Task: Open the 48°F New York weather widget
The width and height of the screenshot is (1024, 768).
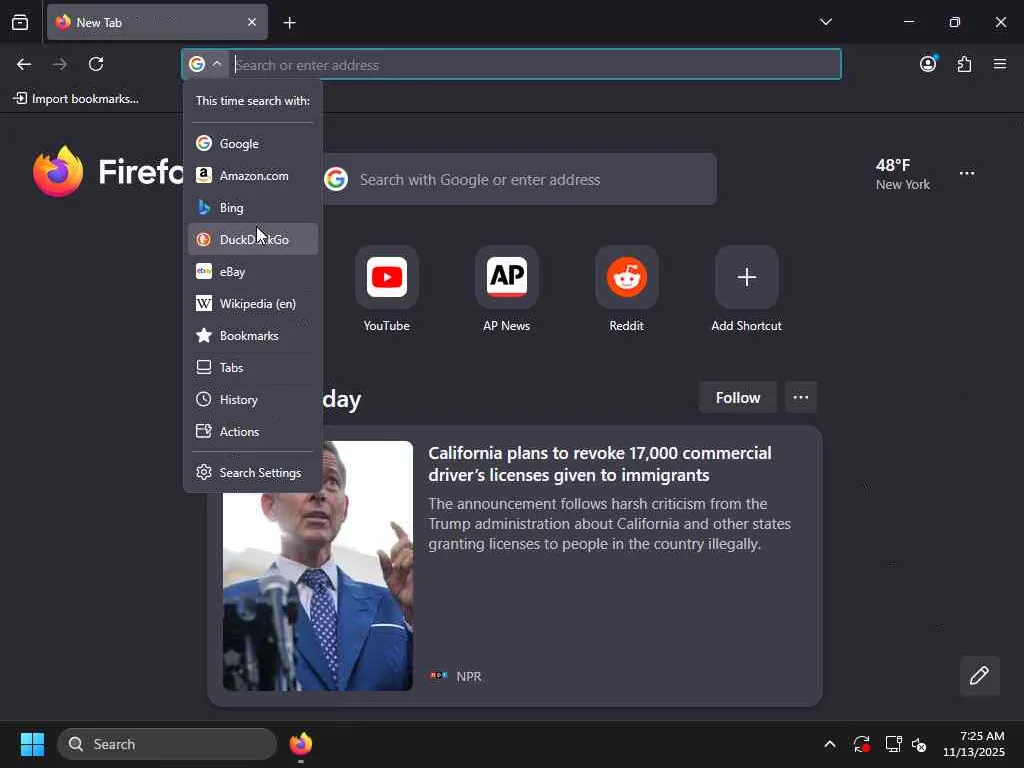Action: (903, 174)
